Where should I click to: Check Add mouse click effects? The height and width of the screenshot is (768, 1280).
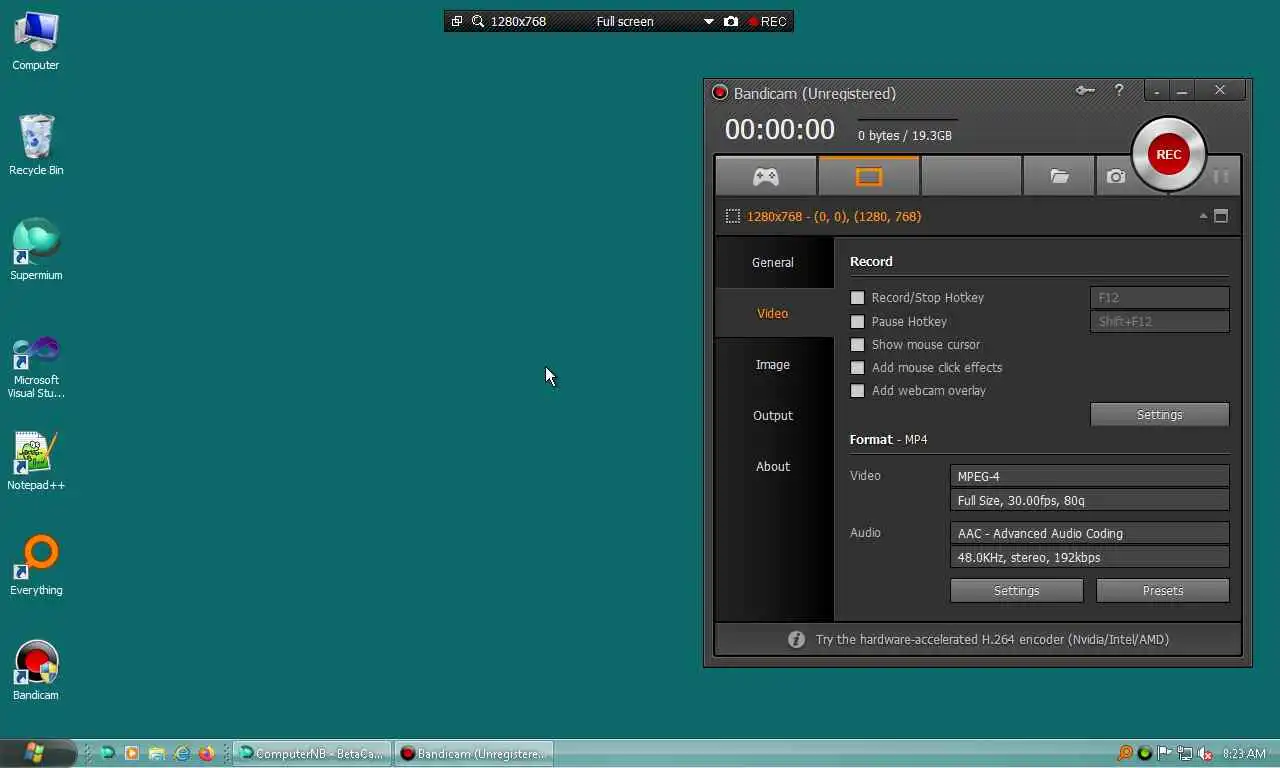857,367
